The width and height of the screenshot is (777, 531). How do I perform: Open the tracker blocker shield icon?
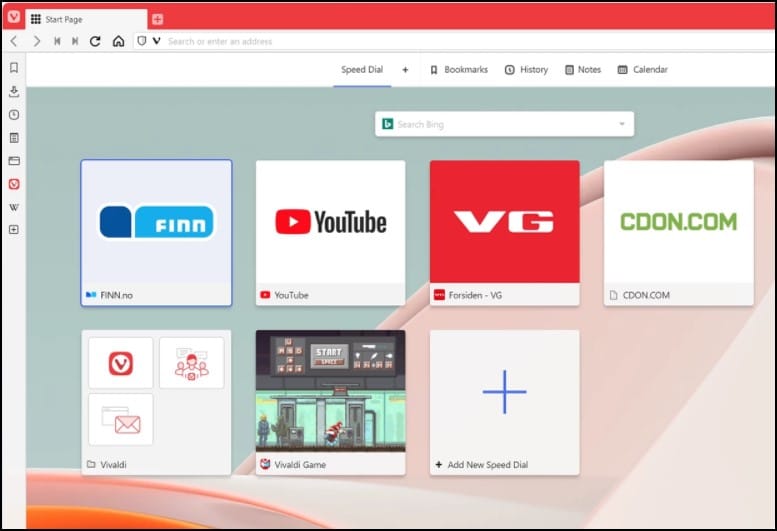pyautogui.click(x=142, y=41)
